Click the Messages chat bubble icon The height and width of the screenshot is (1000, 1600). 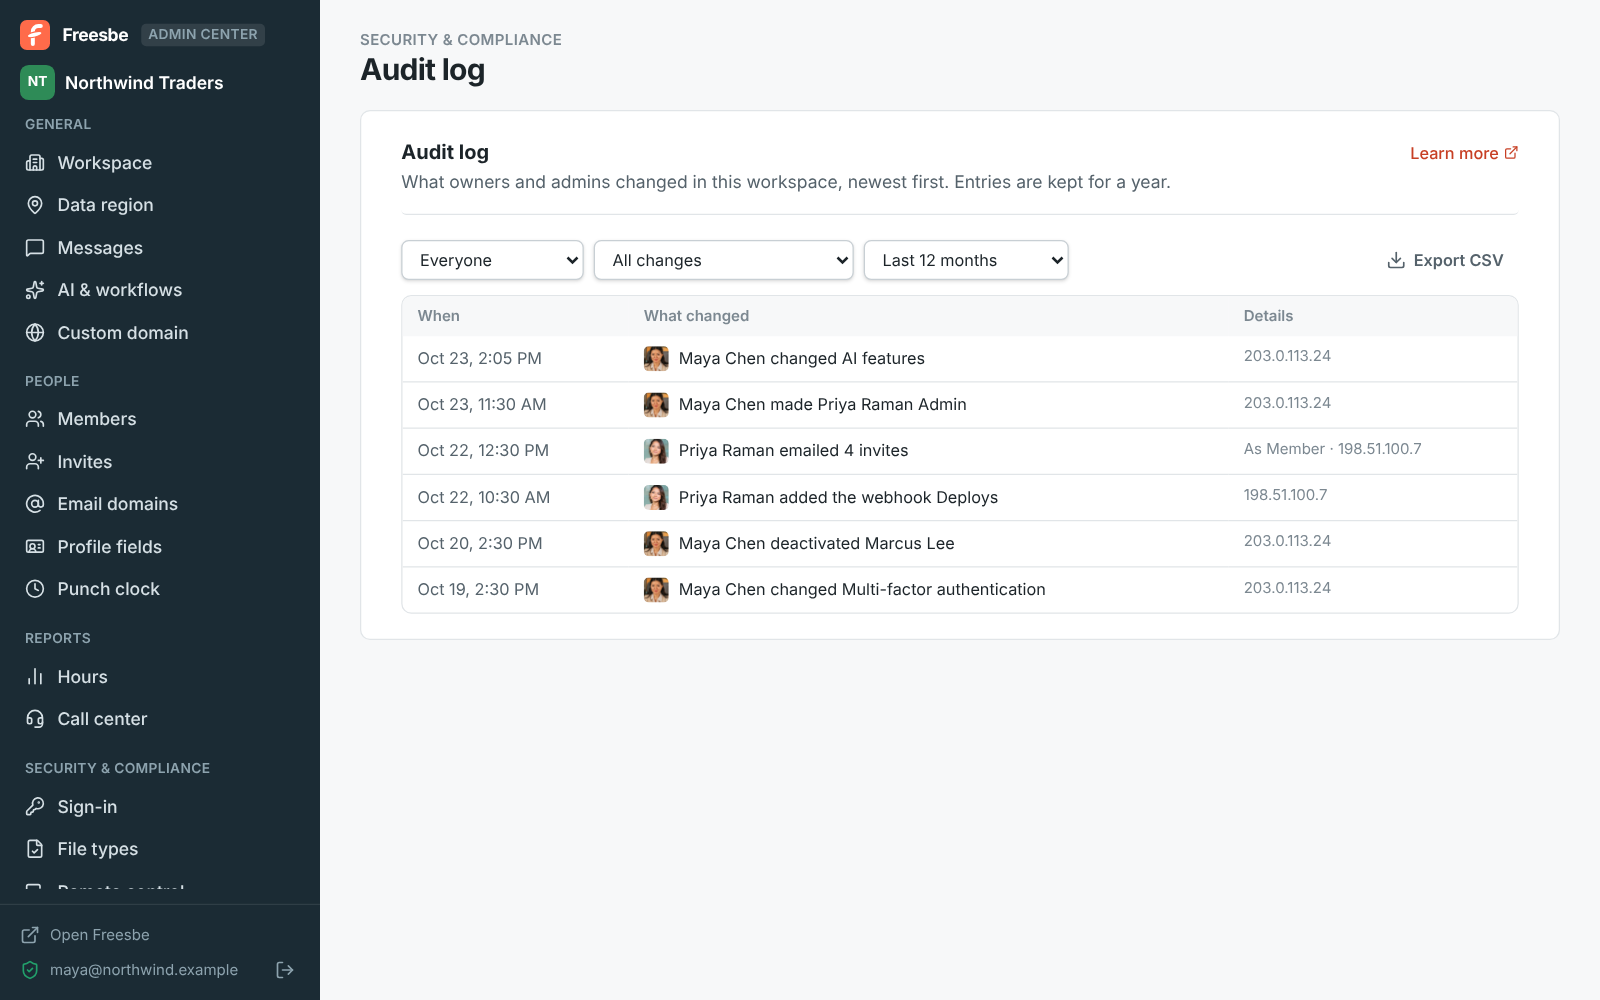tap(35, 248)
